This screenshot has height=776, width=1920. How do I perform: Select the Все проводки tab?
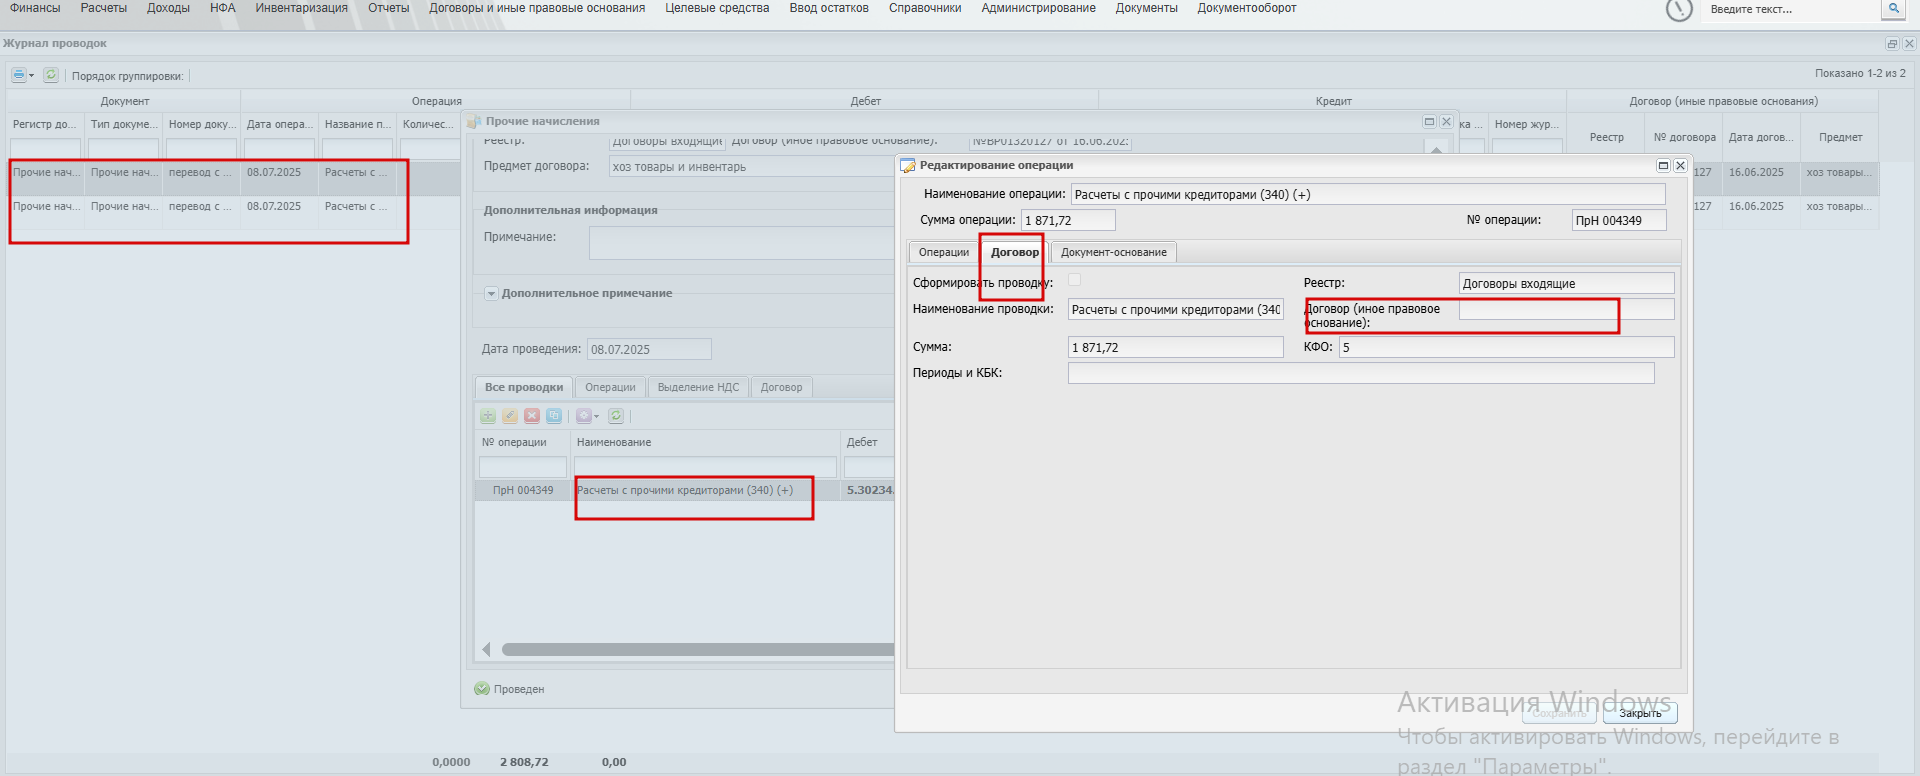pos(524,387)
